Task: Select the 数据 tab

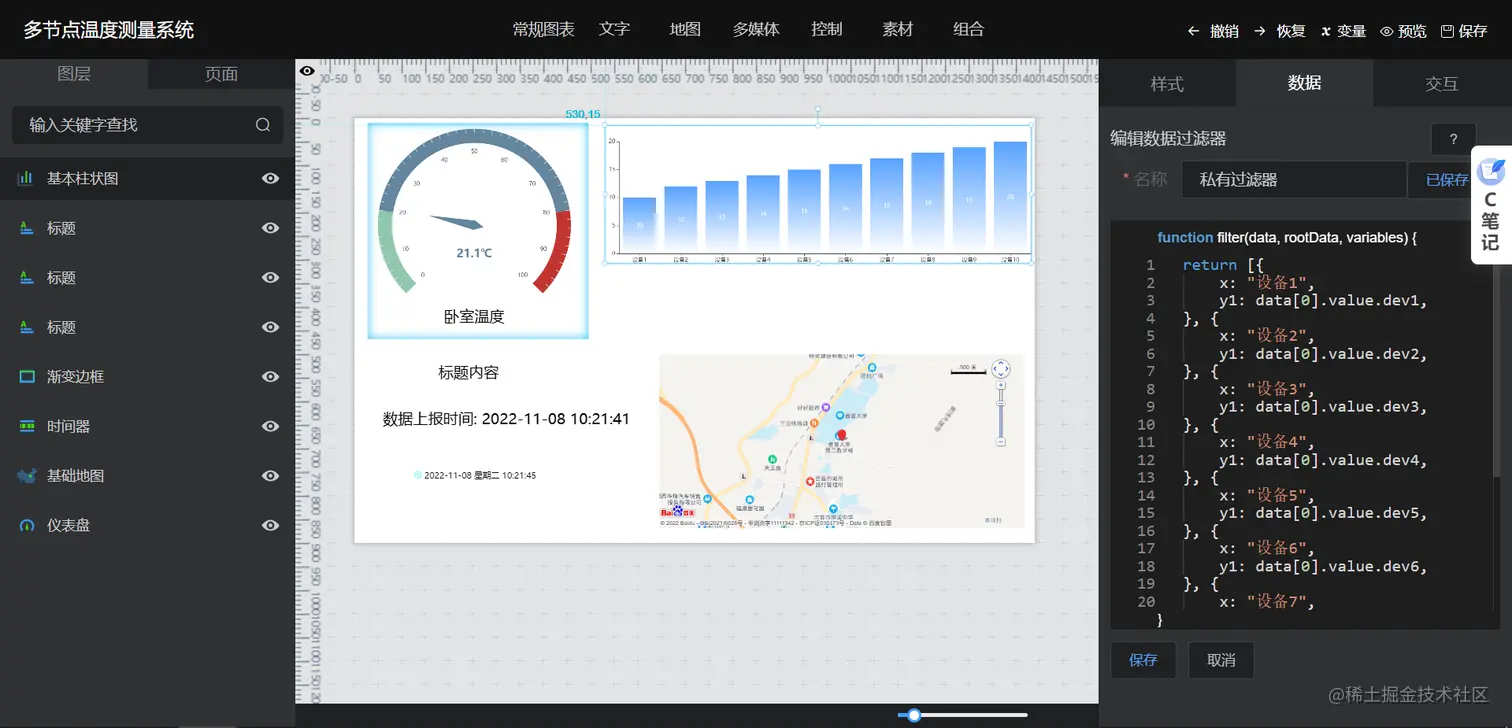Action: coord(1304,83)
